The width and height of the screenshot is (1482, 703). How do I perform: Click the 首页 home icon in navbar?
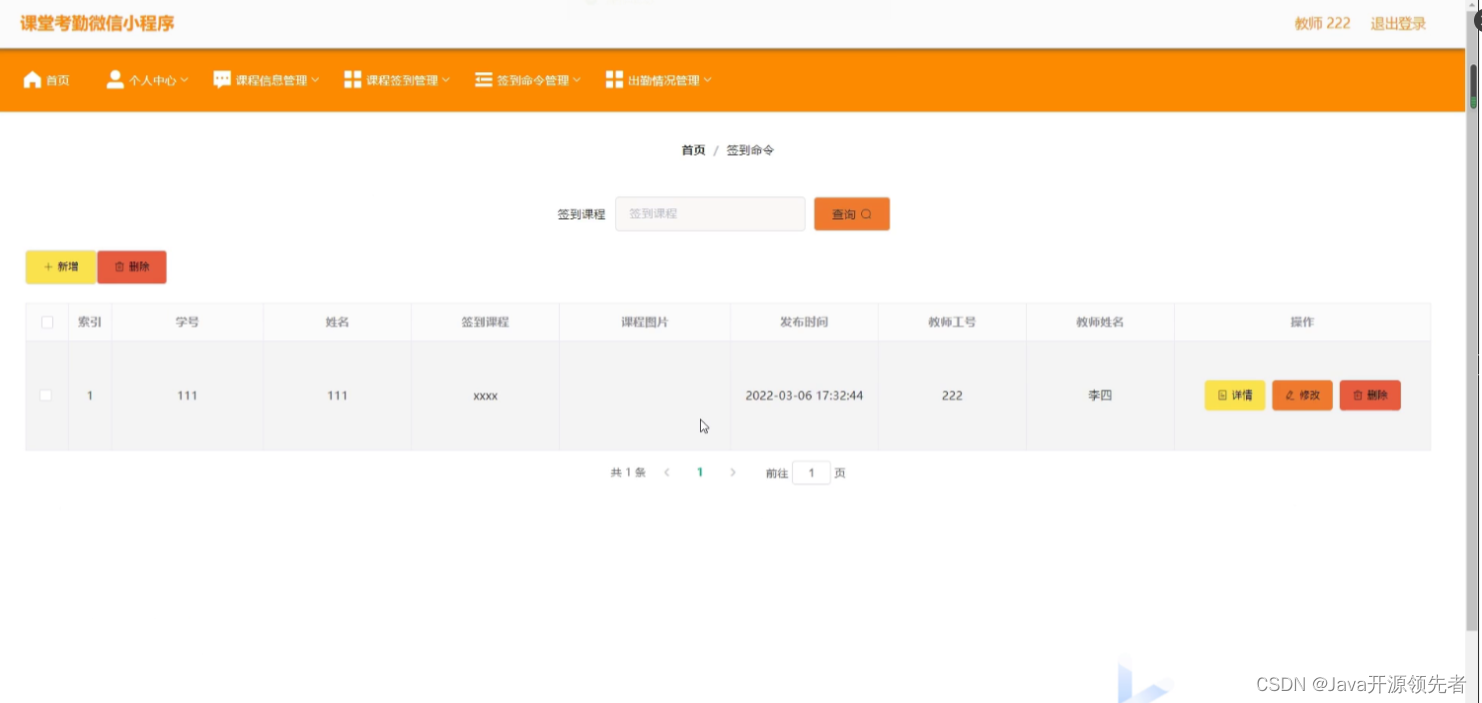click(x=31, y=79)
